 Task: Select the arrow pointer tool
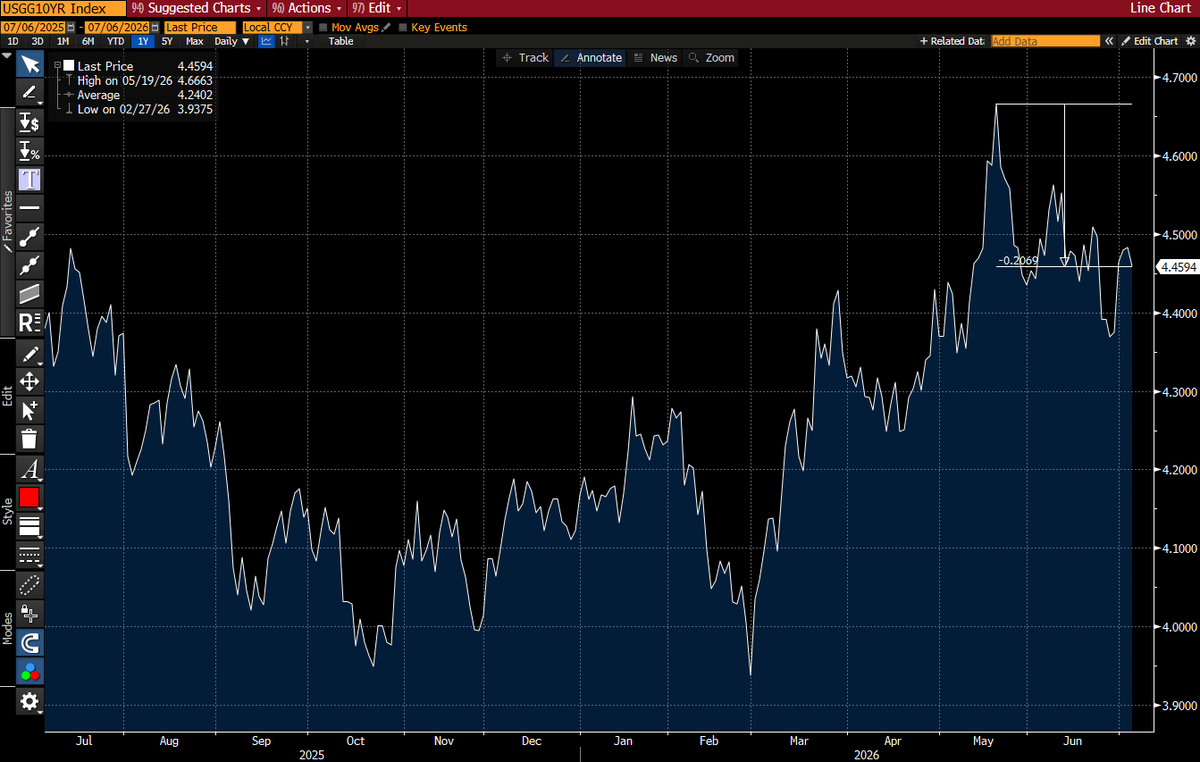(x=30, y=65)
